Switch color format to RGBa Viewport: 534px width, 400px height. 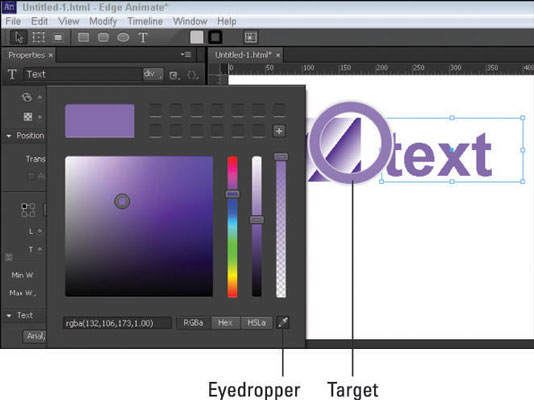[x=193, y=323]
